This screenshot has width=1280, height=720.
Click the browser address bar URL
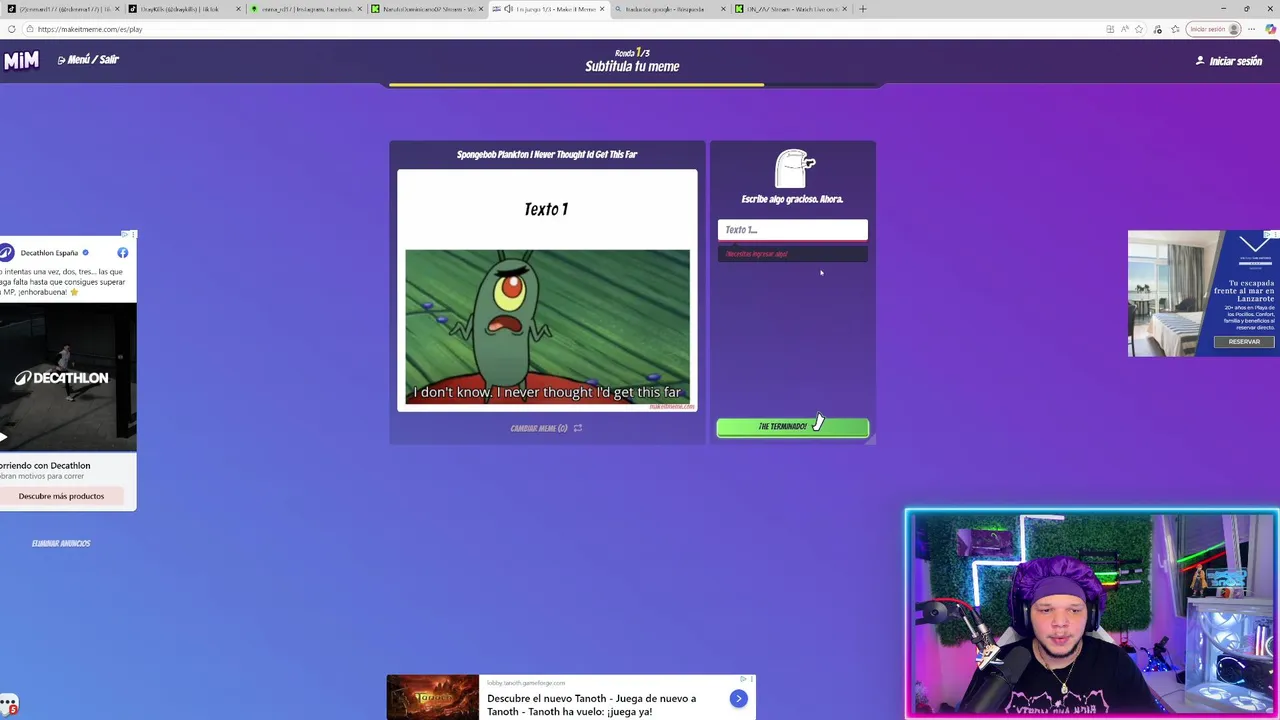(x=90, y=29)
